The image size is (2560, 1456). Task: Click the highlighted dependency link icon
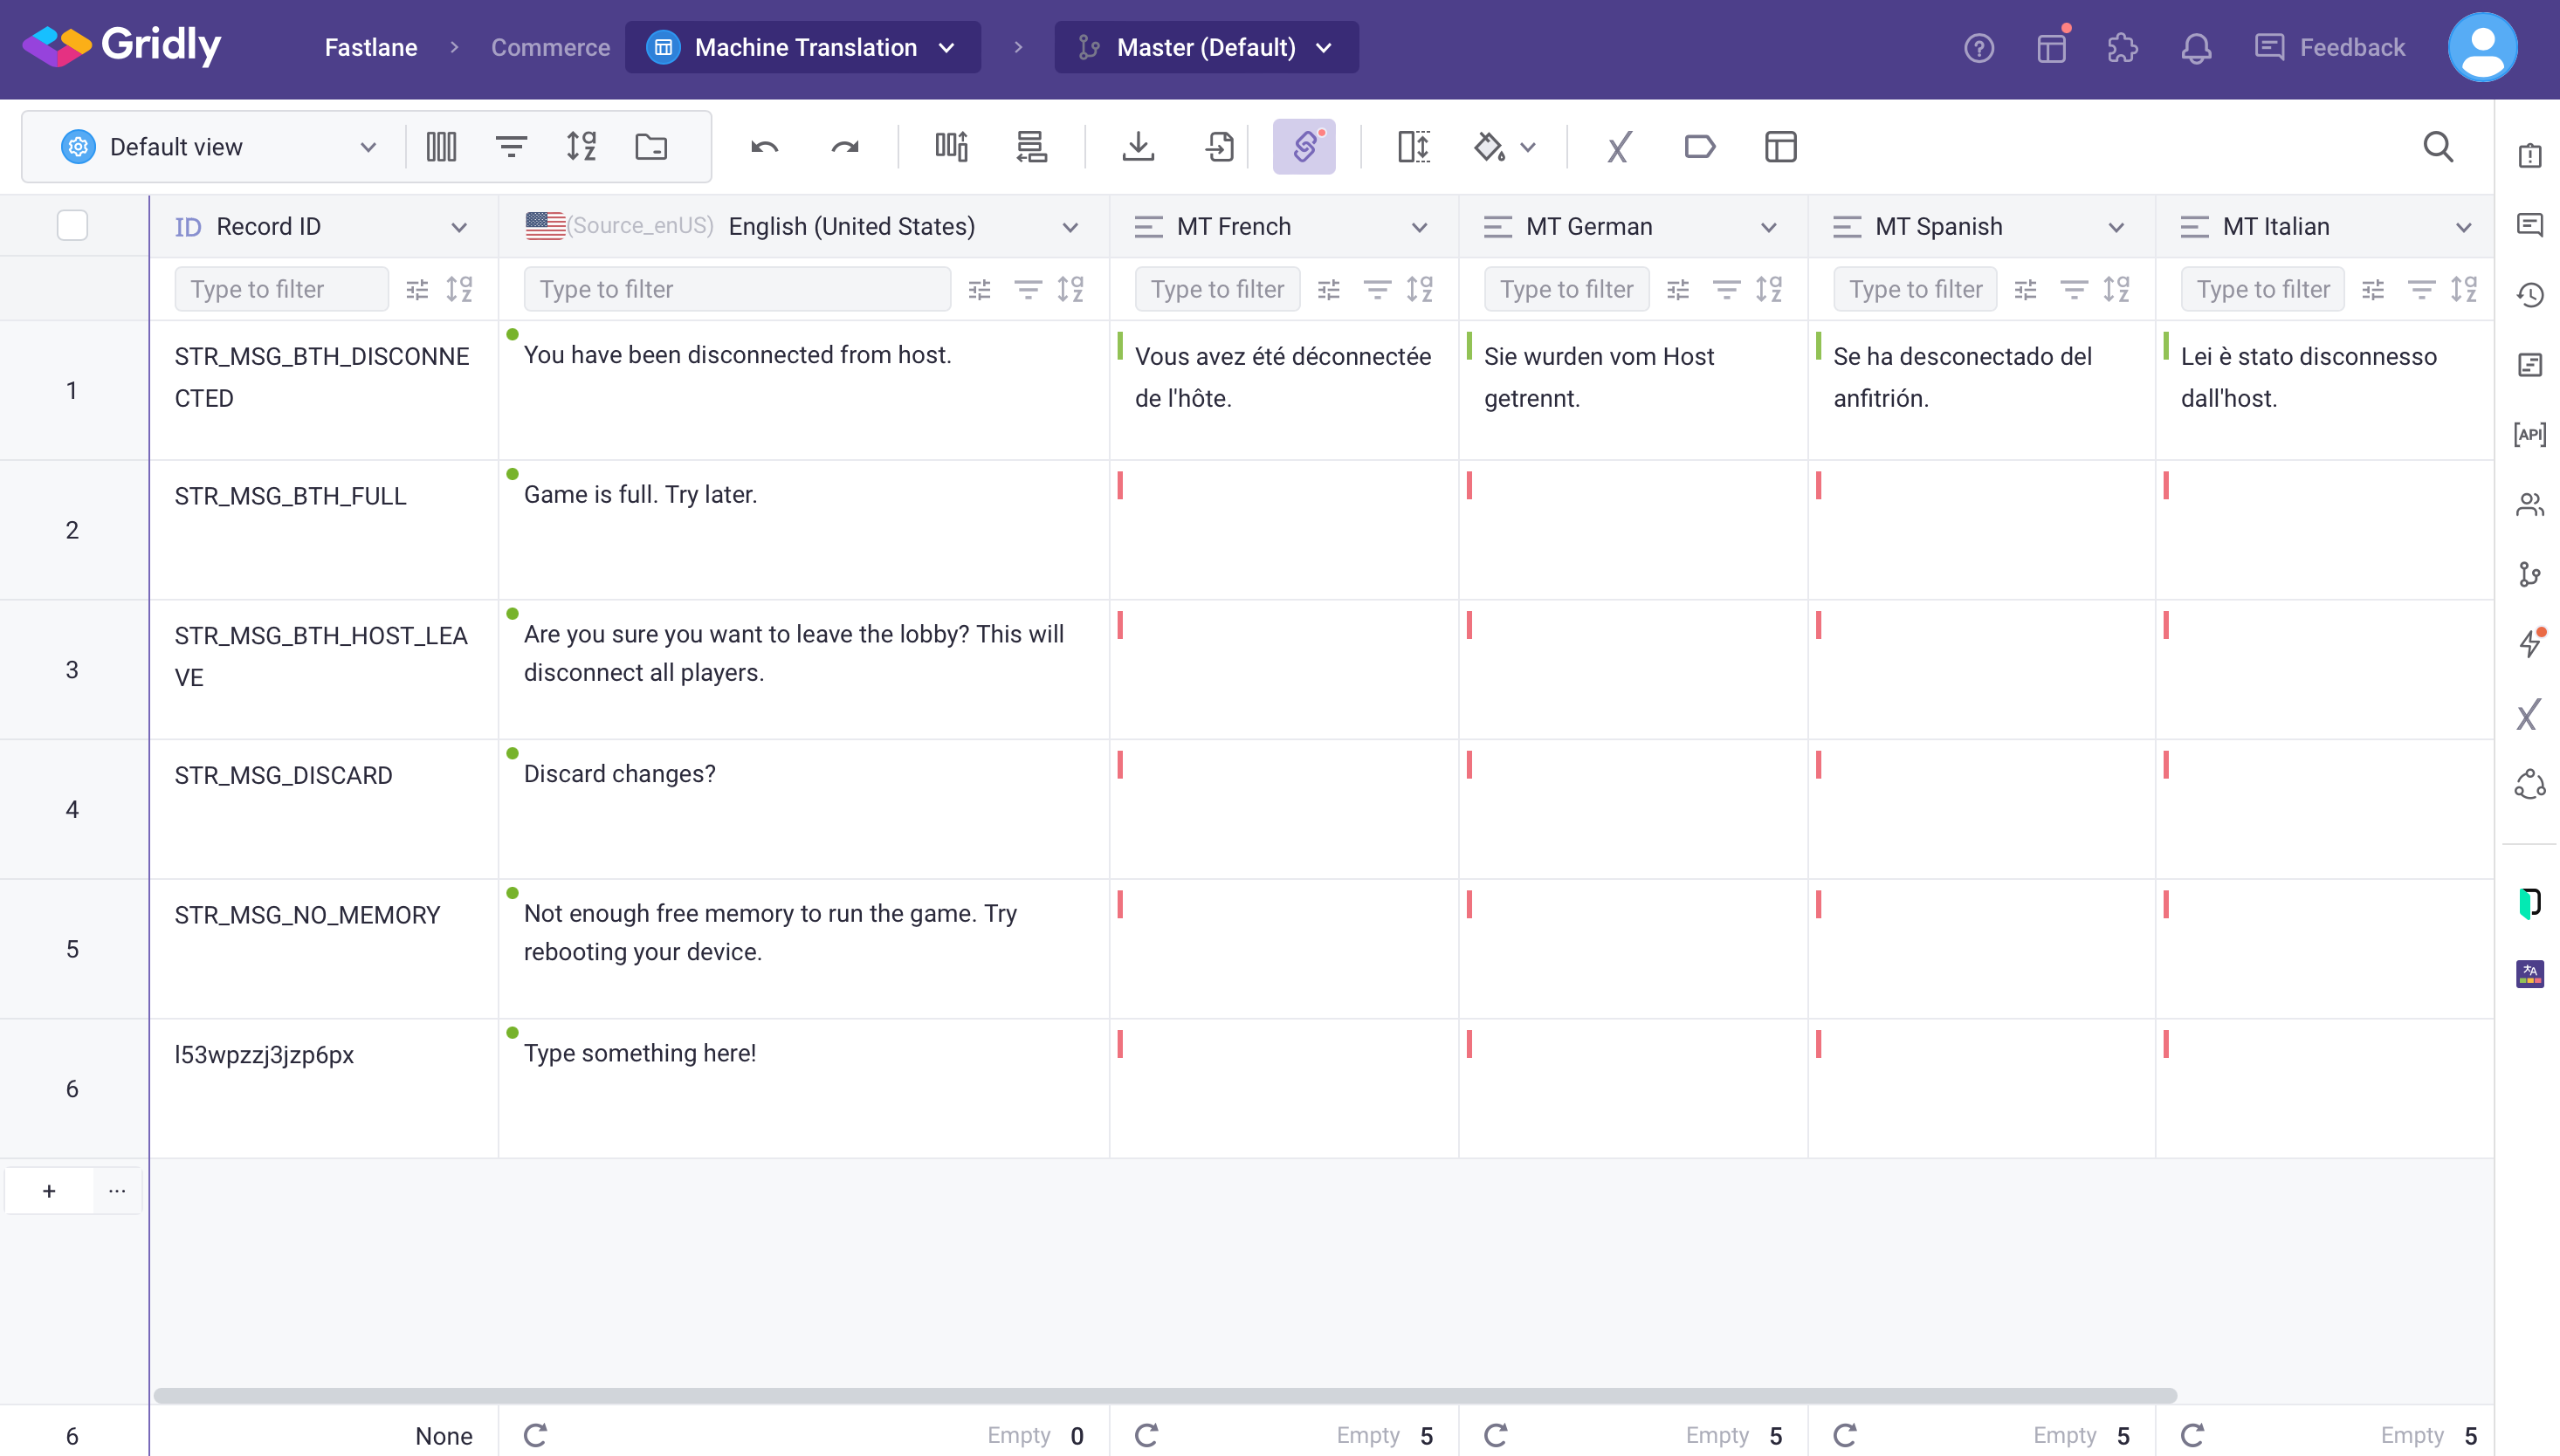(1304, 147)
